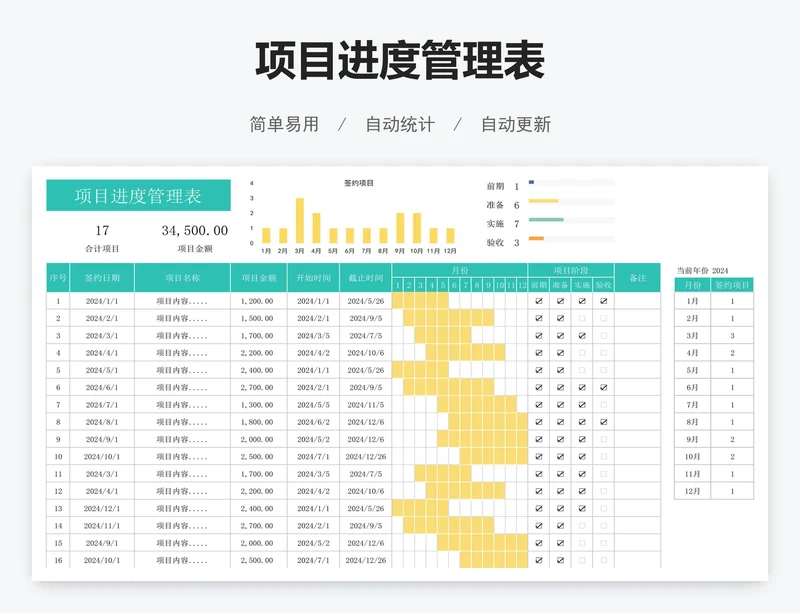Image resolution: width=800 pixels, height=613 pixels.
Task: Select the 开始时间 column header
Action: (x=313, y=278)
